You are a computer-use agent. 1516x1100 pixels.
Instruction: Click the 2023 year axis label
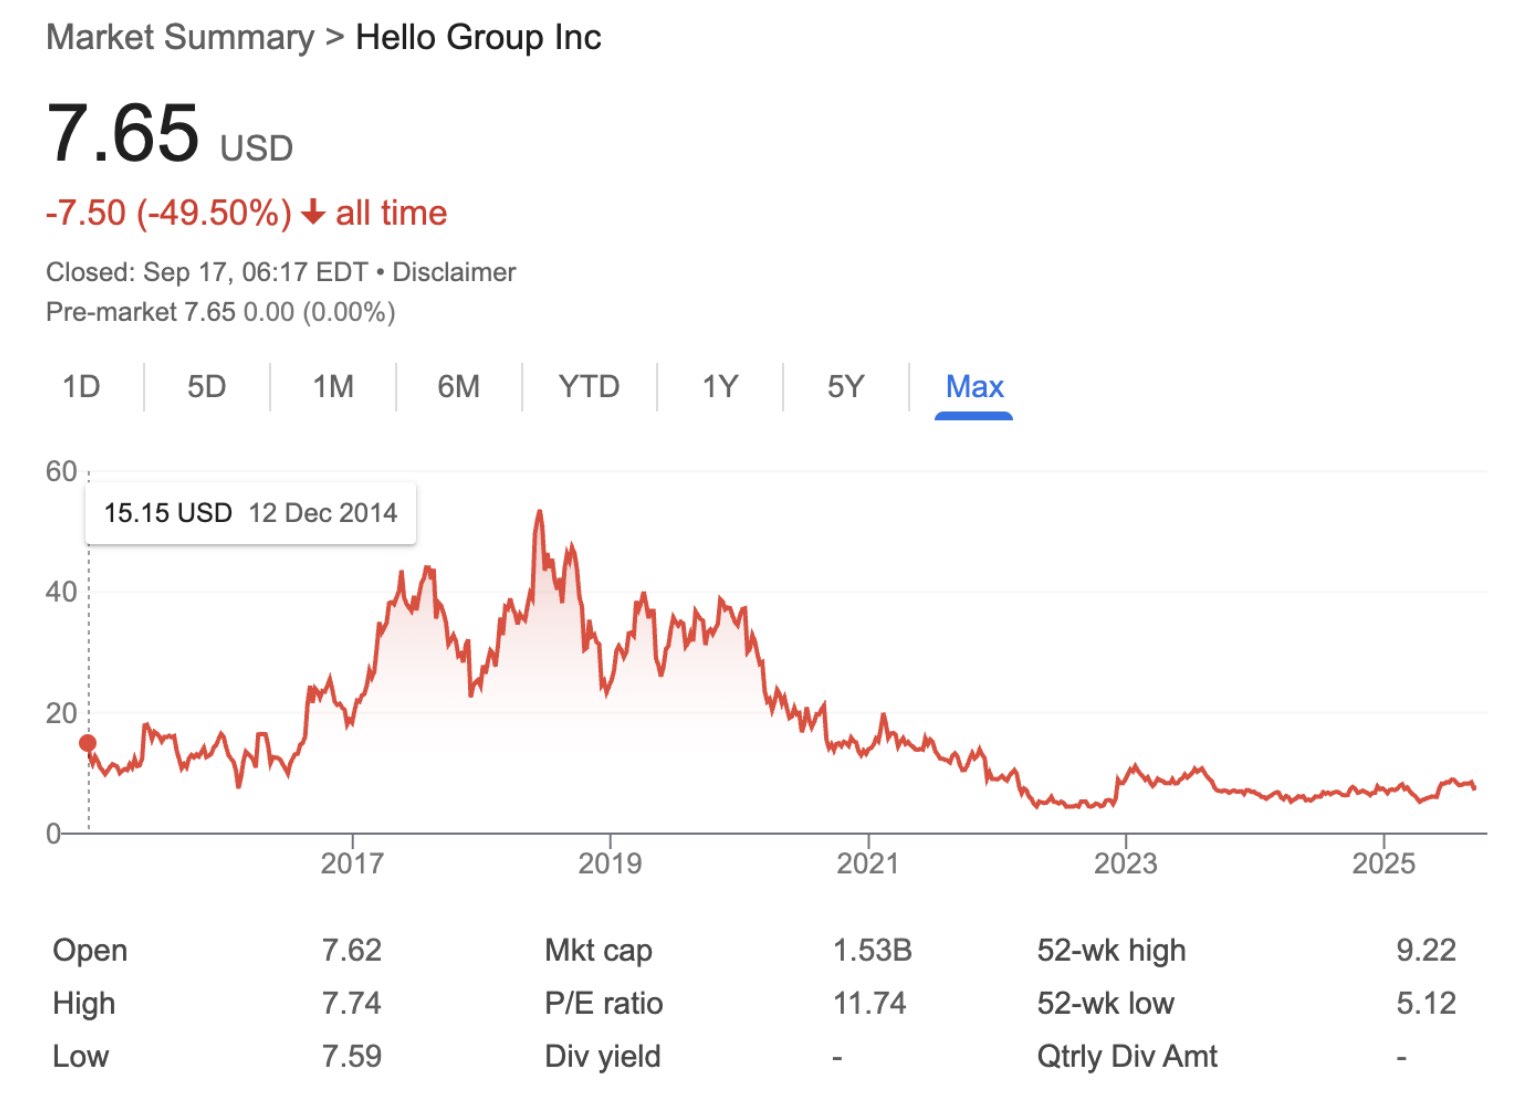pyautogui.click(x=1125, y=863)
